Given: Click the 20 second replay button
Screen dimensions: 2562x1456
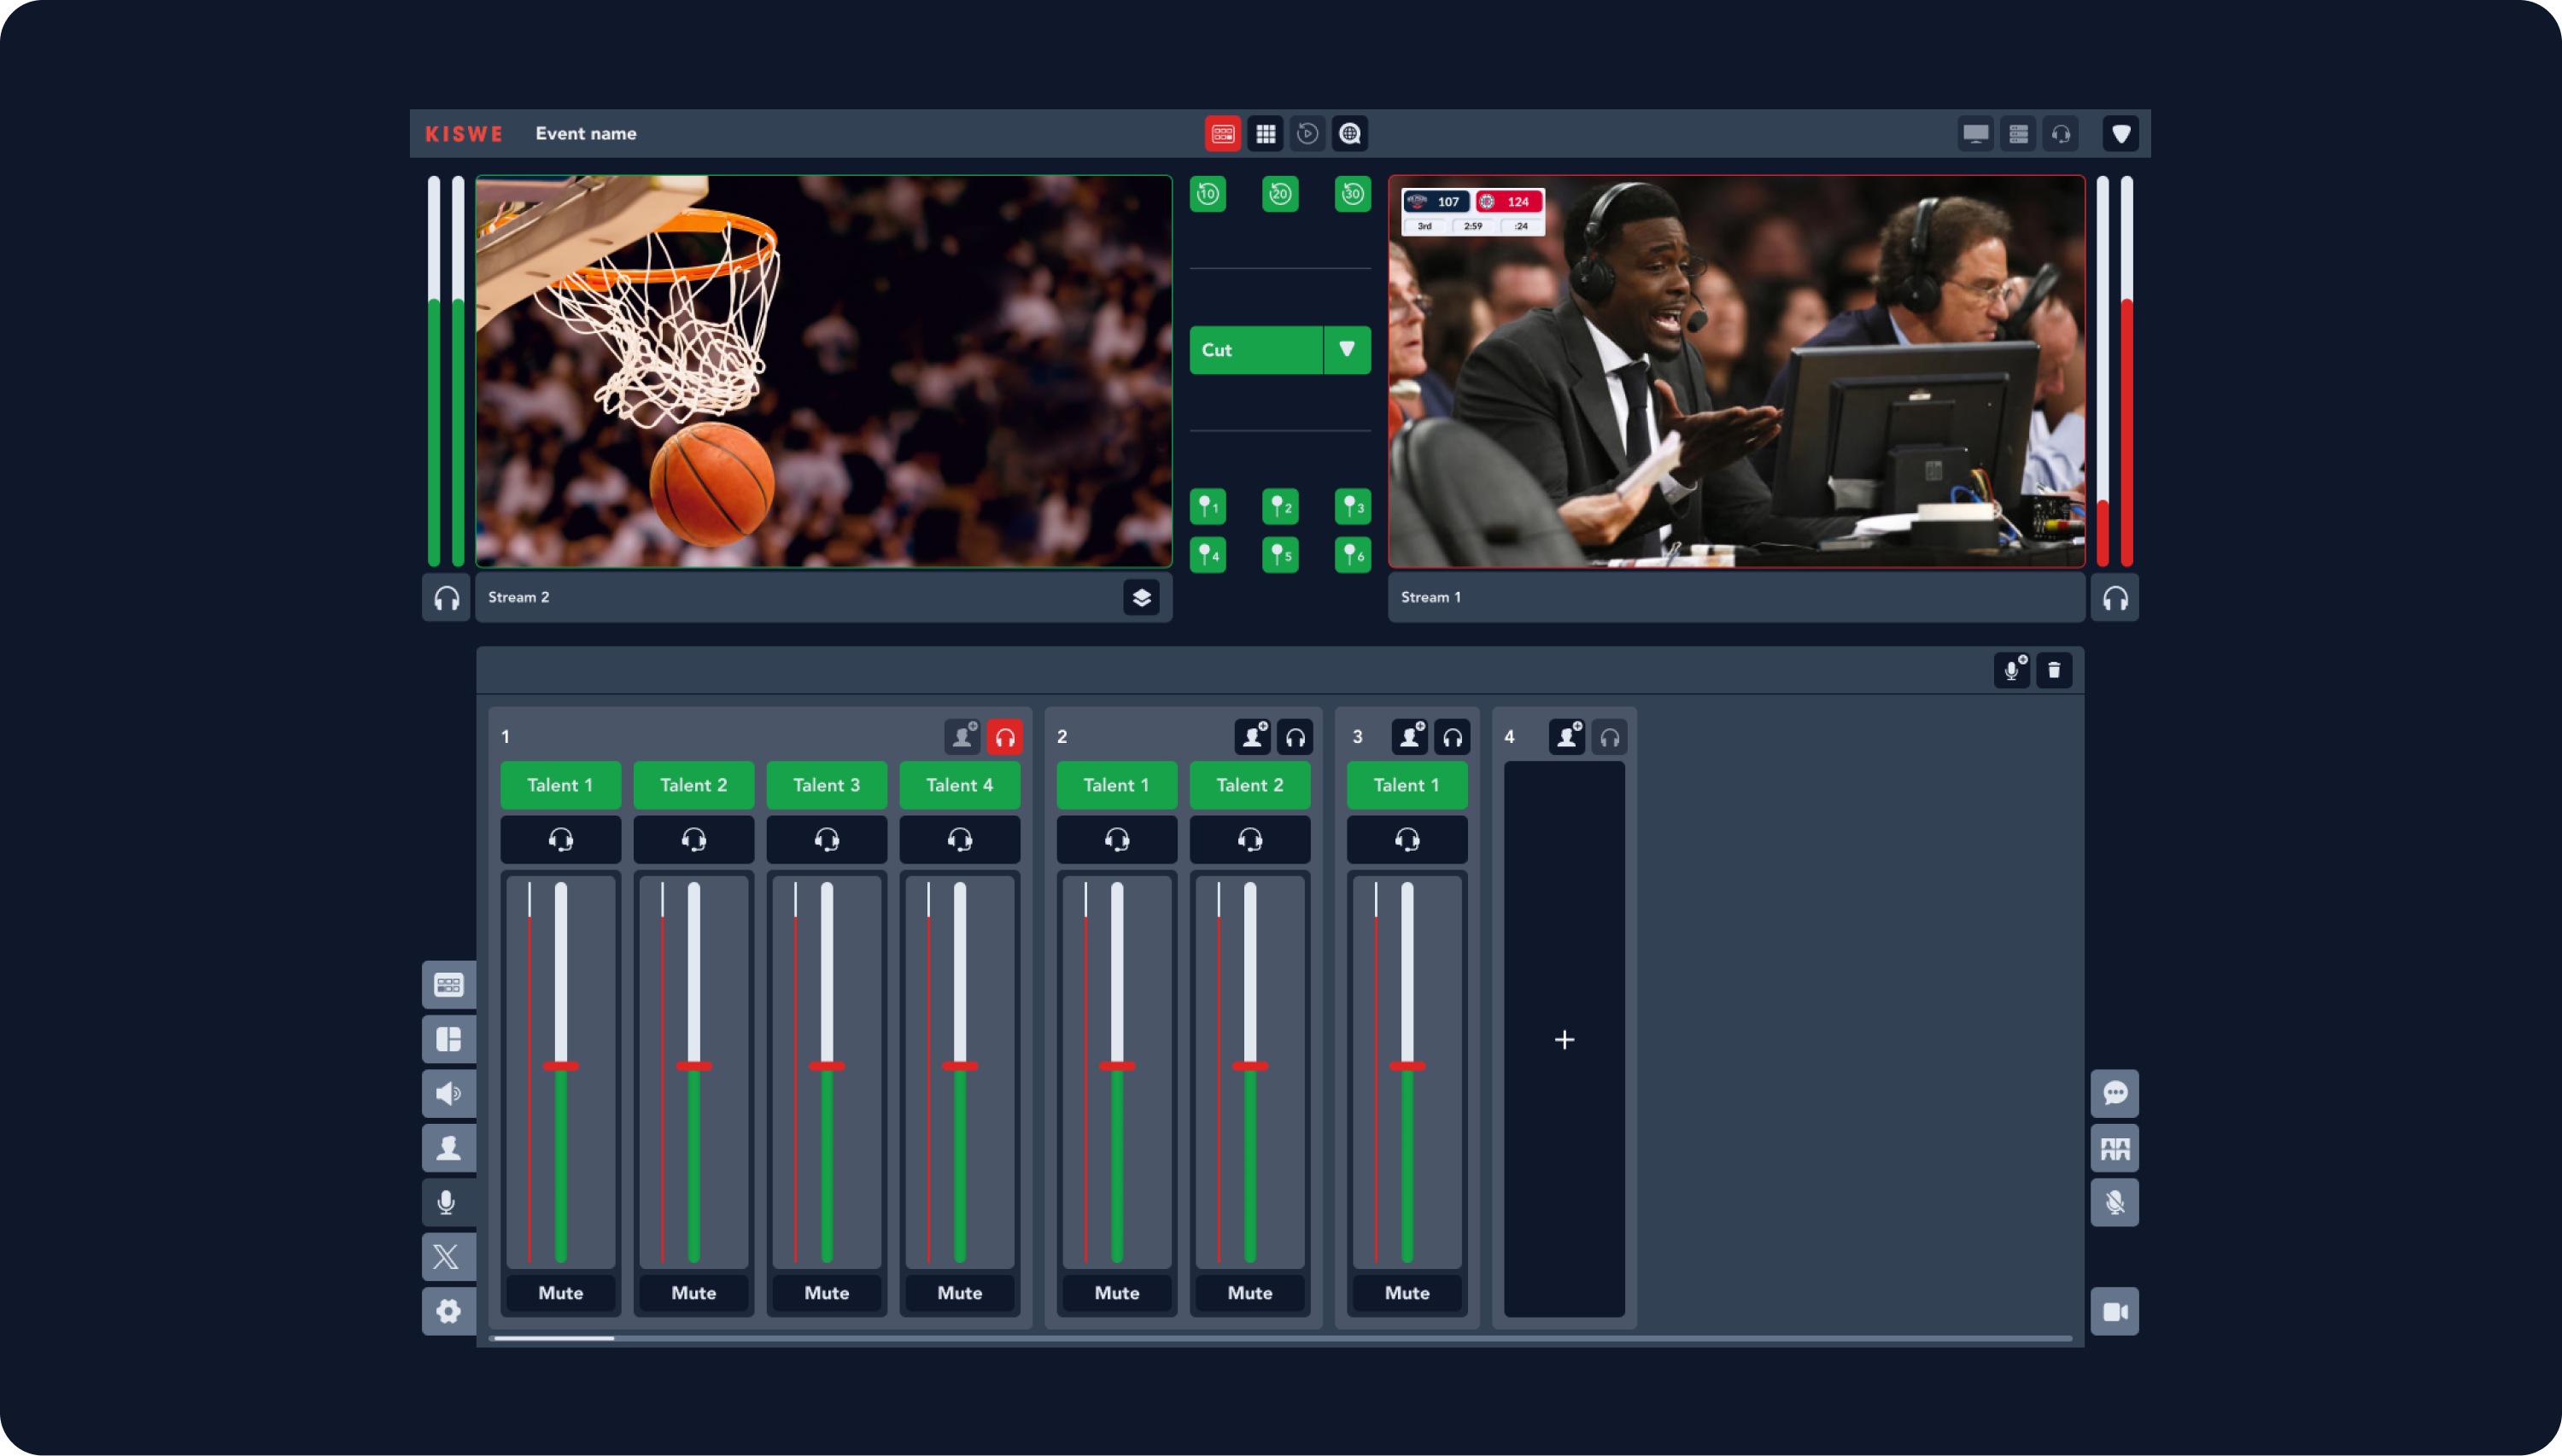Looking at the screenshot, I should click(x=1280, y=194).
